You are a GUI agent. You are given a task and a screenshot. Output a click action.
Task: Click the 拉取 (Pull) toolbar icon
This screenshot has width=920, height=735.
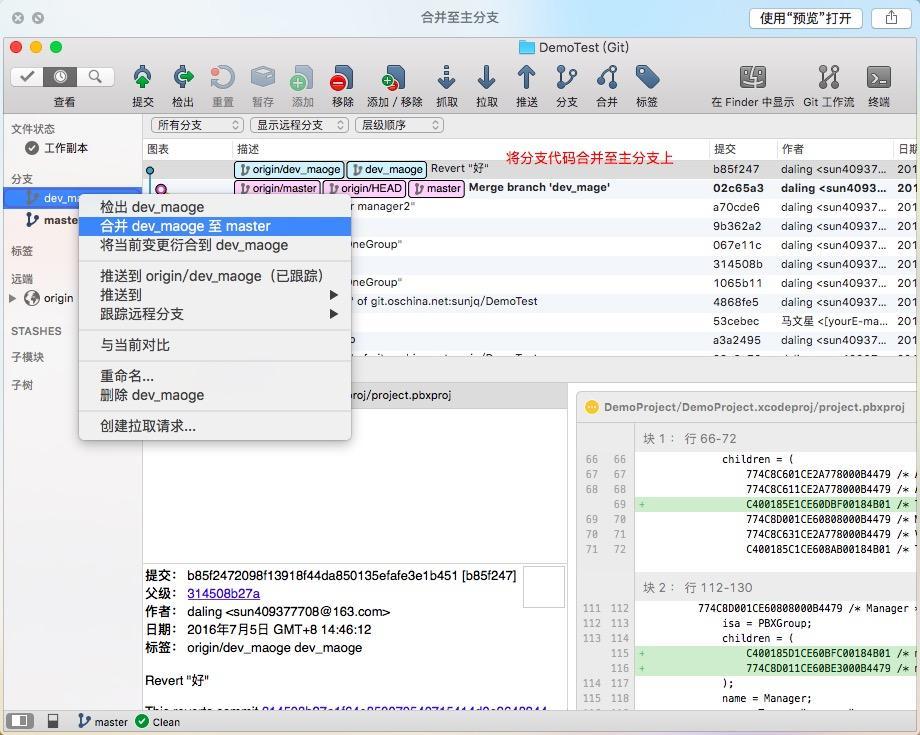486,78
